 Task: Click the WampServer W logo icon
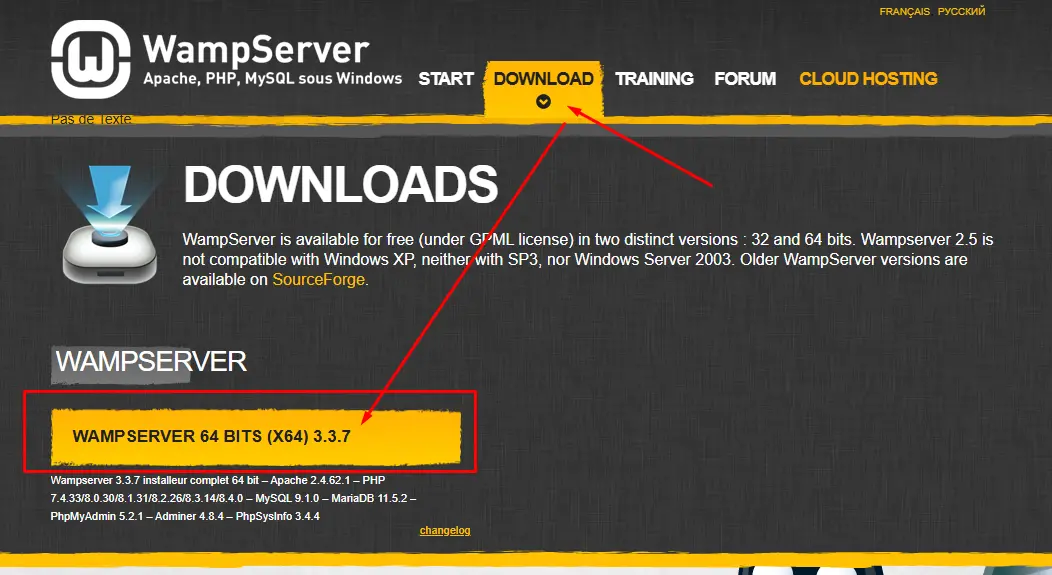click(x=91, y=59)
